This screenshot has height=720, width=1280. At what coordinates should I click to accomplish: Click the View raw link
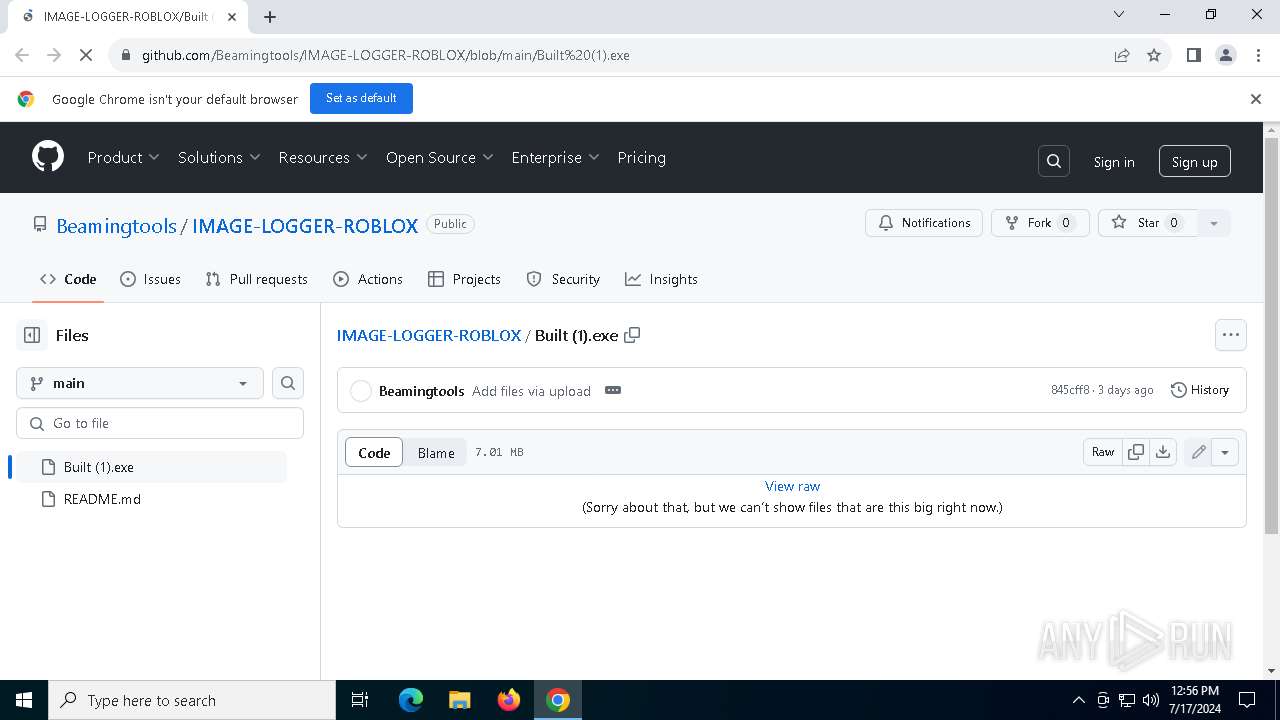(792, 486)
